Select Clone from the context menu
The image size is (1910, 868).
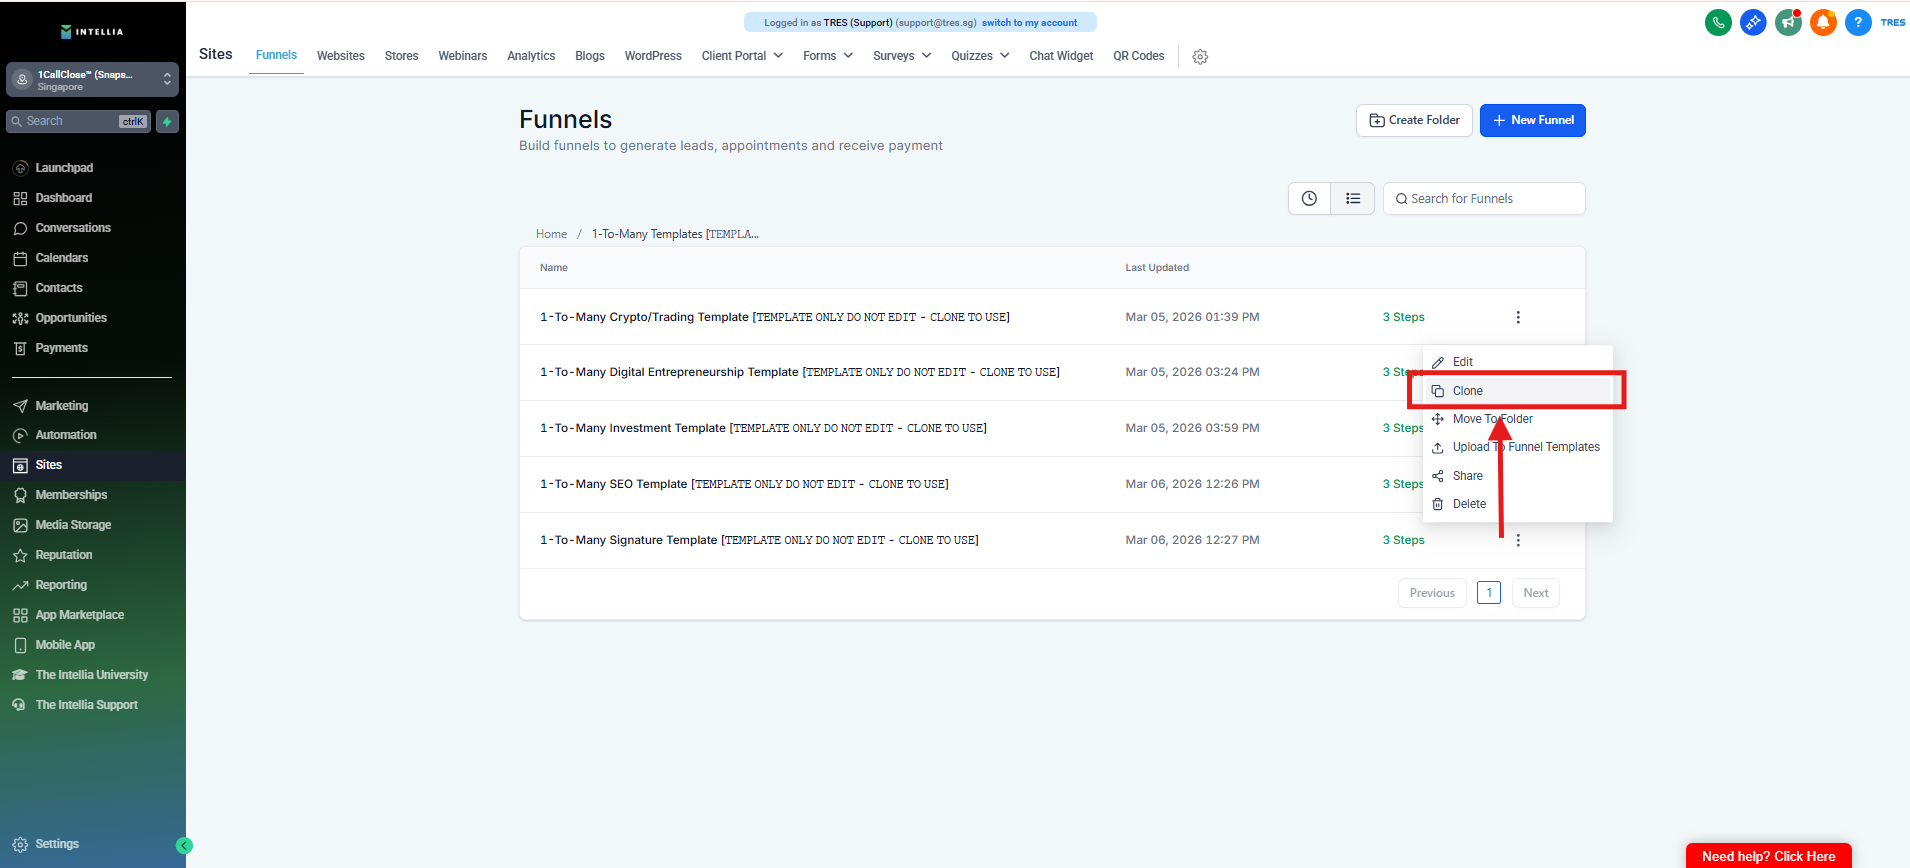tap(1467, 391)
